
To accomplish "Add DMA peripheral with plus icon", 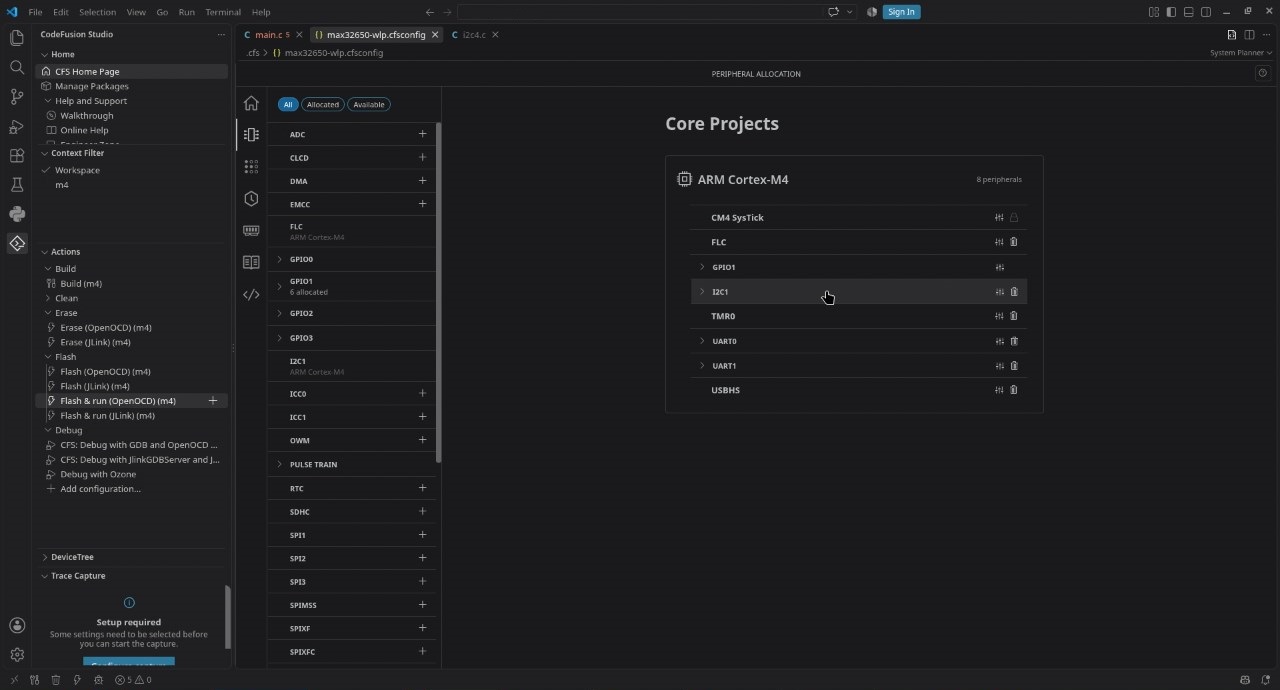I will 422,181.
